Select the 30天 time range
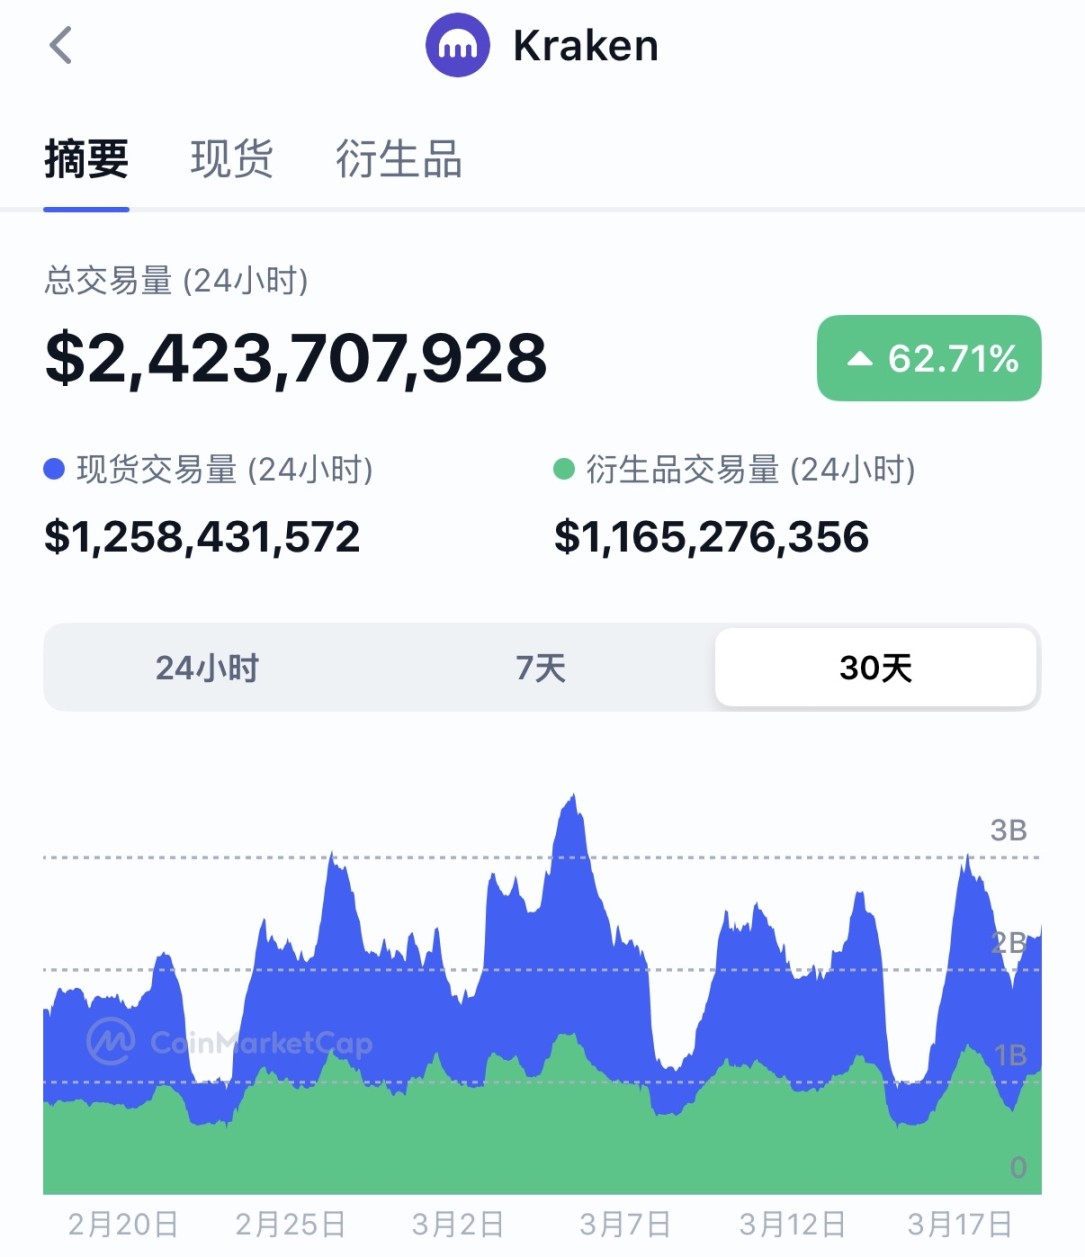Viewport: 1085px width, 1257px height. [x=876, y=668]
